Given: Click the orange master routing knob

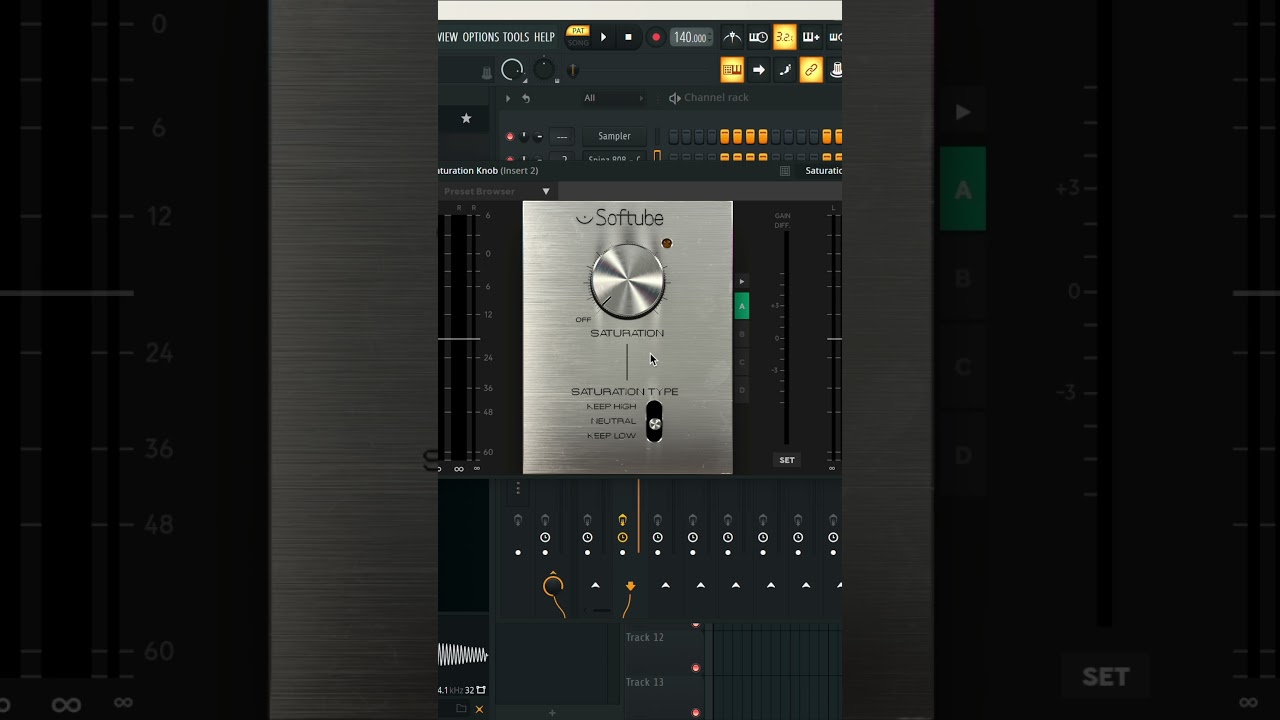Looking at the screenshot, I should [x=553, y=586].
